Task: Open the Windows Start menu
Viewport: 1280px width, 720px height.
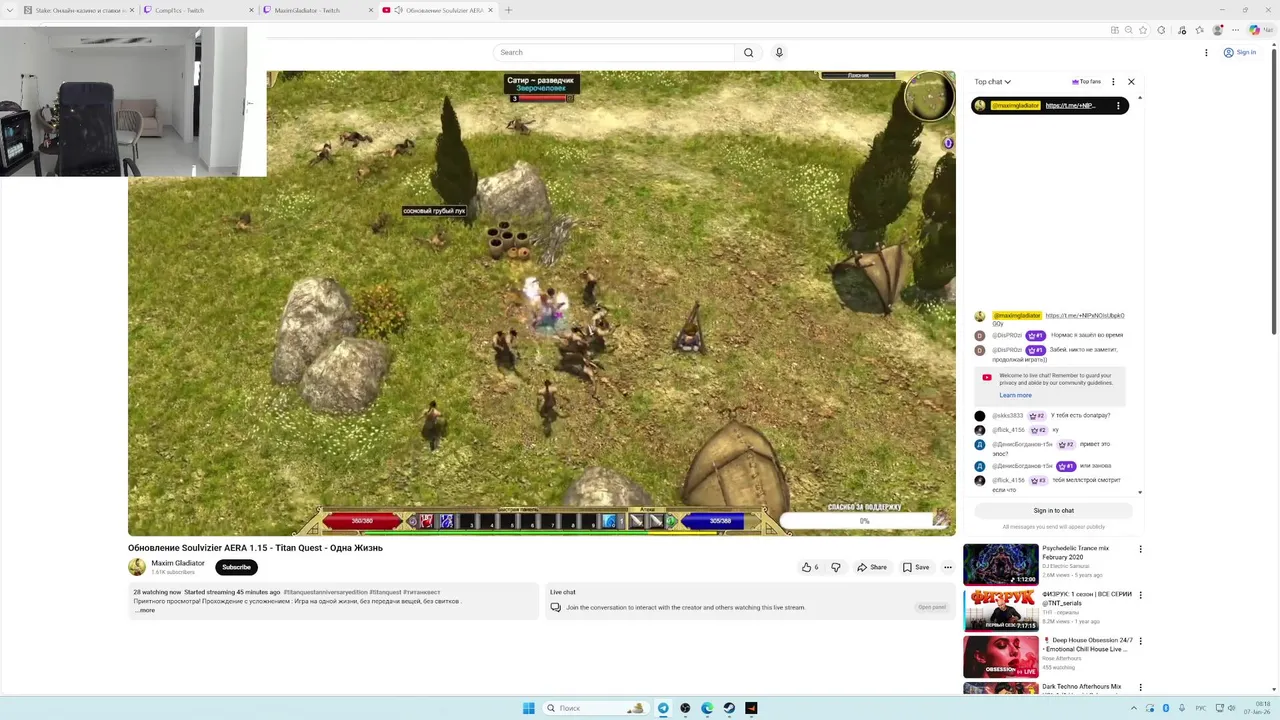Action: click(528, 708)
